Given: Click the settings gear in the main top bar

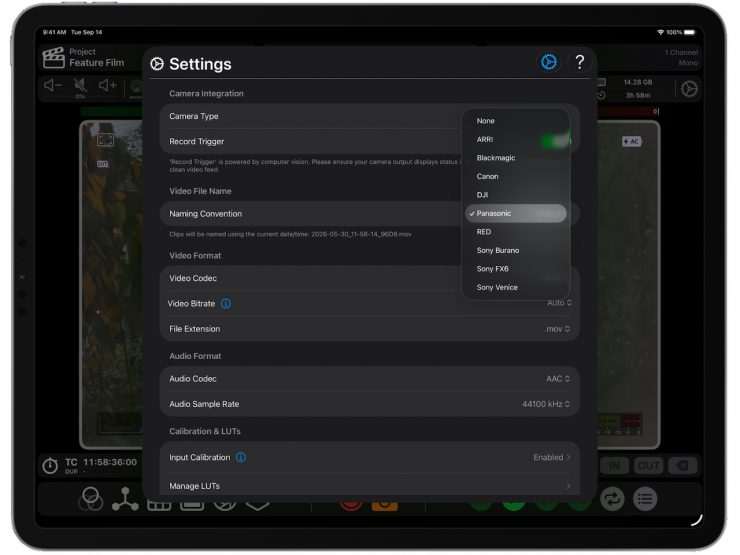Looking at the screenshot, I should pyautogui.click(x=689, y=89).
